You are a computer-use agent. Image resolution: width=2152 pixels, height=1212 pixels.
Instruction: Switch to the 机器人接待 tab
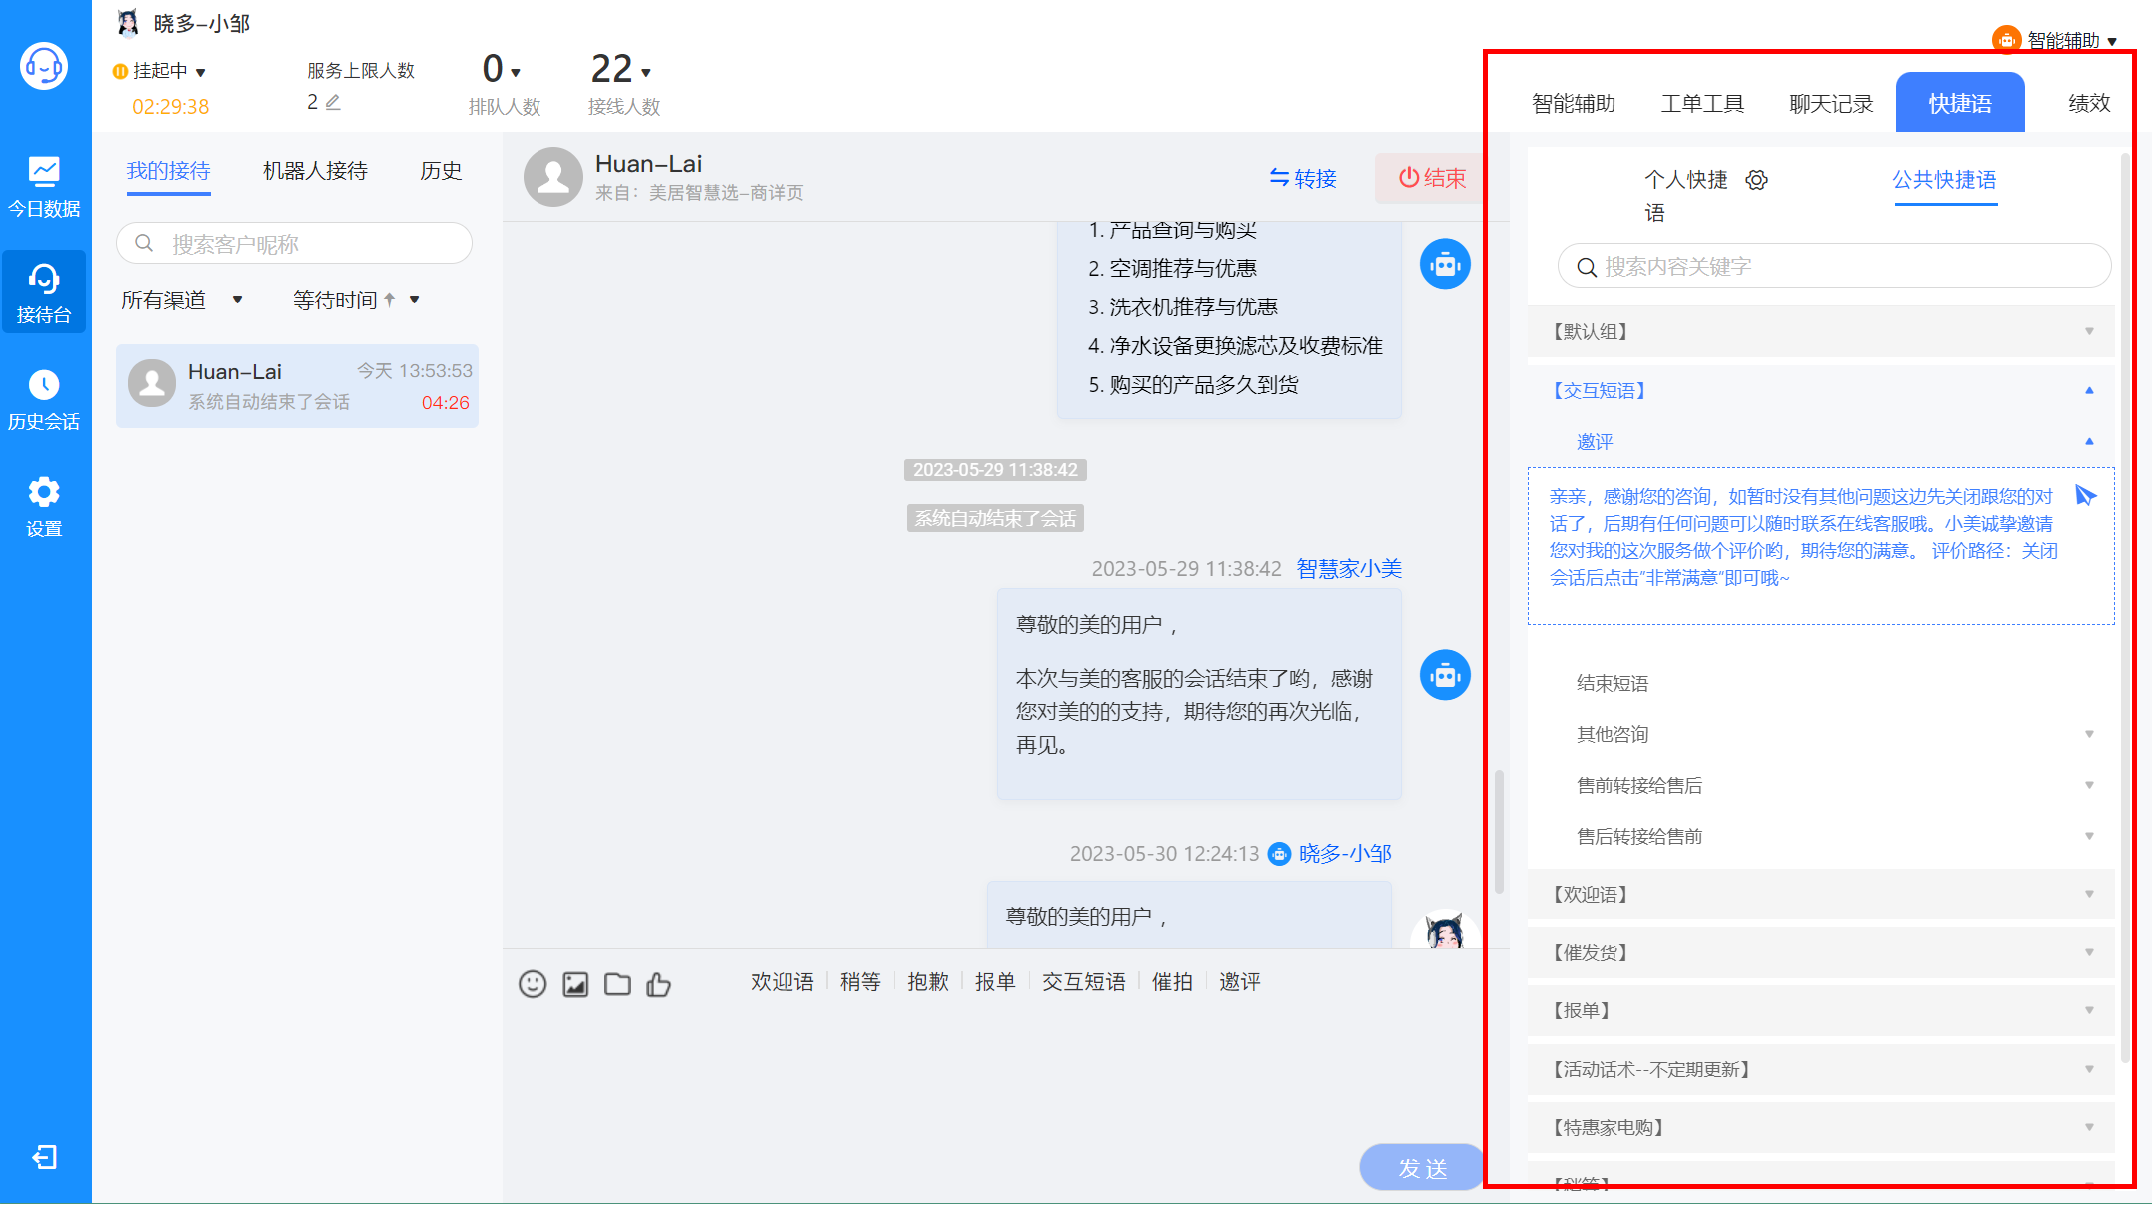click(315, 171)
